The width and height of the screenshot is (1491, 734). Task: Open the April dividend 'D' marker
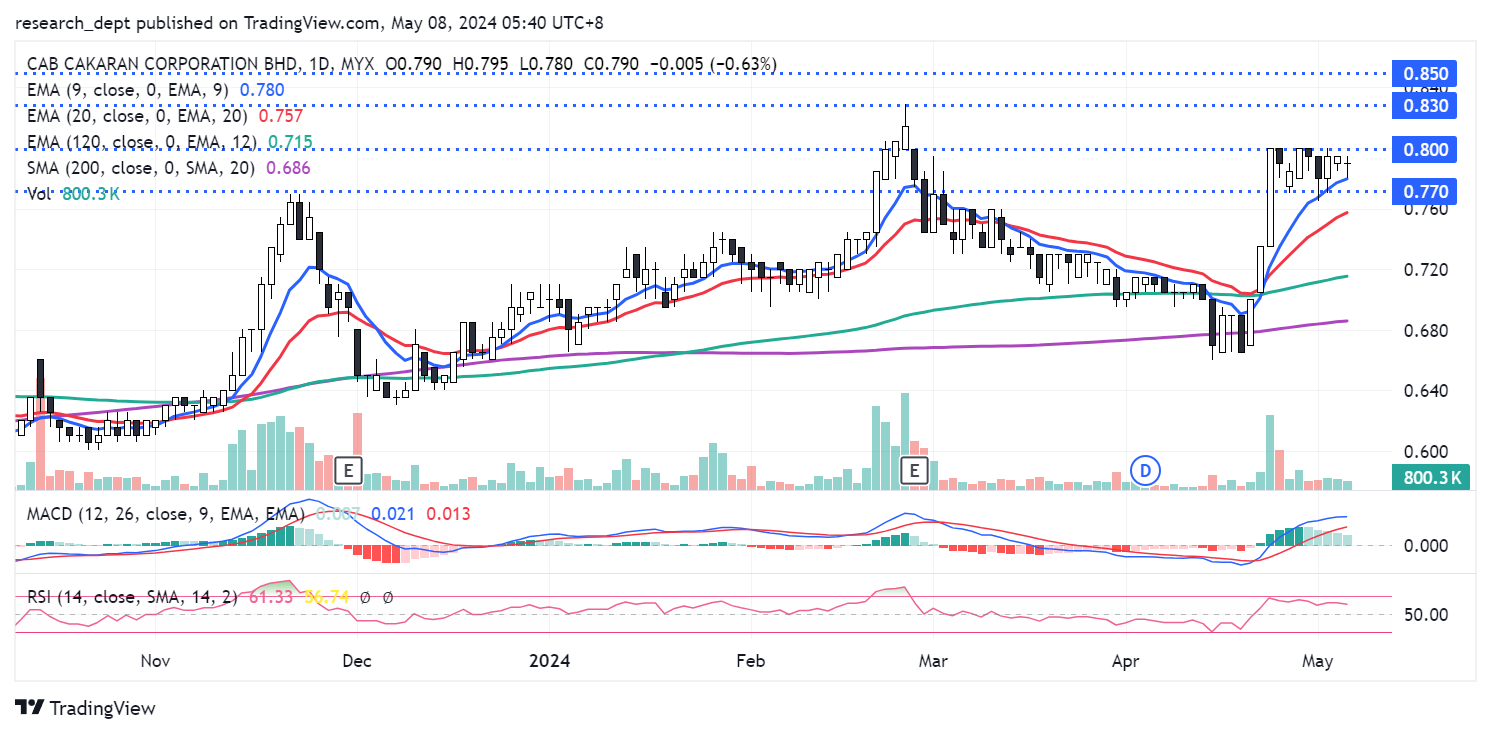tap(1144, 469)
